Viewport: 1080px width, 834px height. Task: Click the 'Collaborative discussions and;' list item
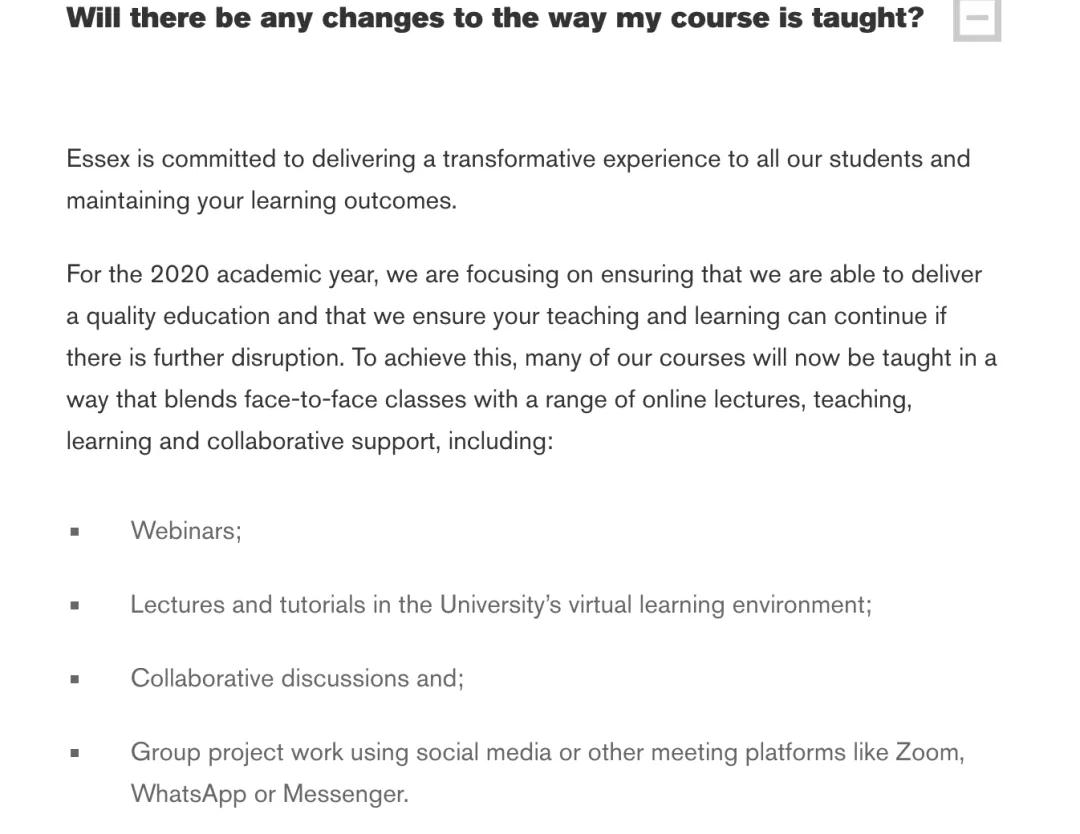tap(297, 678)
